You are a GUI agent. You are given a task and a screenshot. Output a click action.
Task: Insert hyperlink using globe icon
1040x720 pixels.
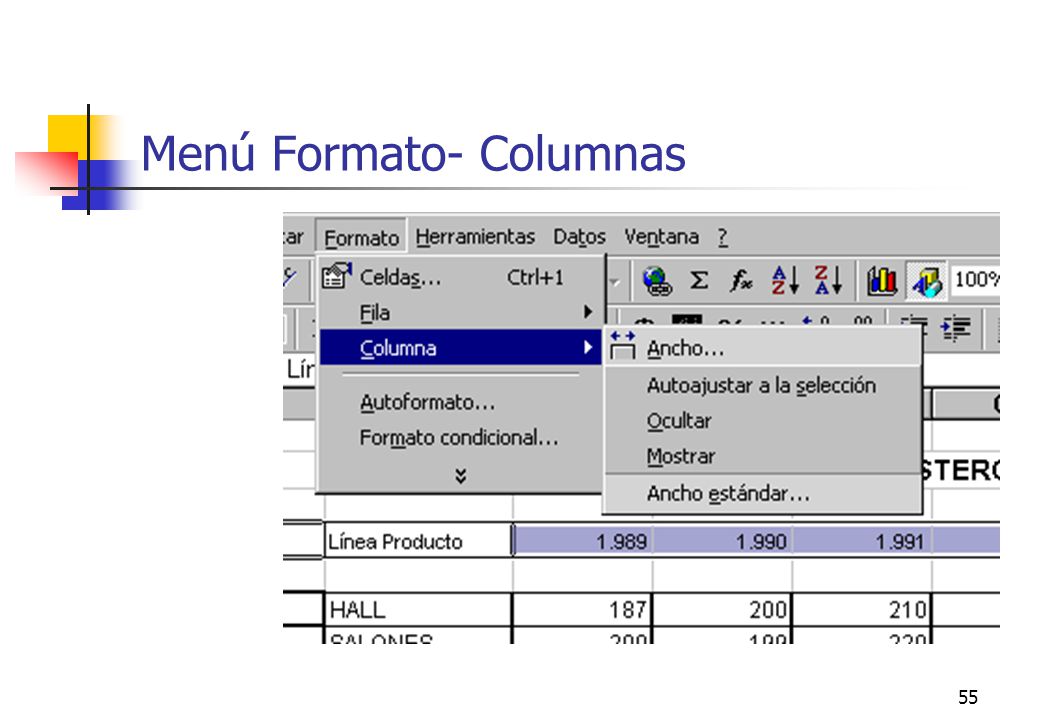coord(657,280)
